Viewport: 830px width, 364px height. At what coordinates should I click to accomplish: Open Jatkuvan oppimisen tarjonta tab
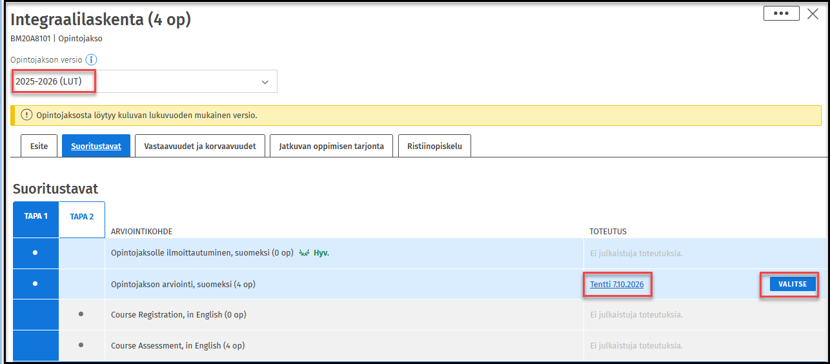coord(331,146)
